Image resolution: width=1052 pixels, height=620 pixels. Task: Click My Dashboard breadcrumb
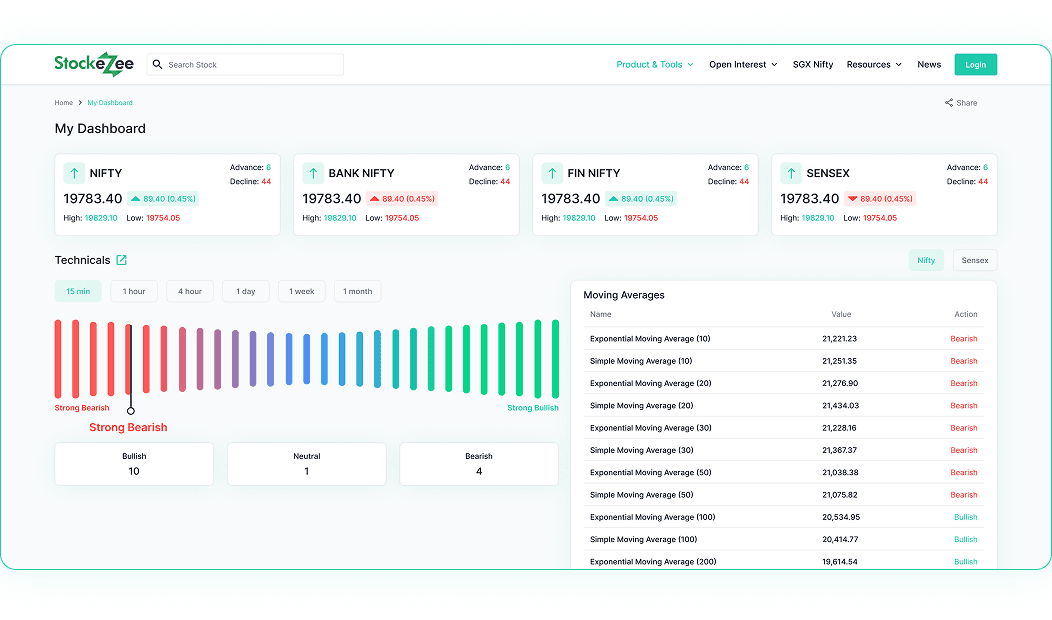[110, 103]
